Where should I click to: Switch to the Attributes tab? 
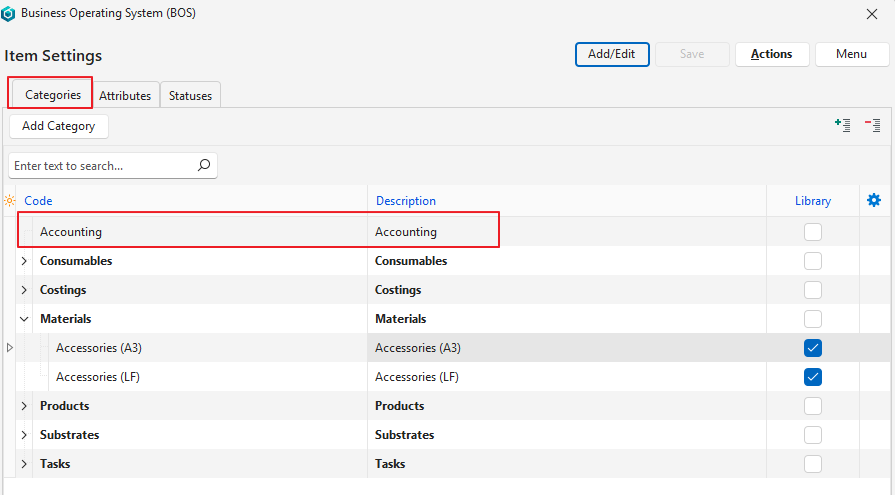click(125, 96)
